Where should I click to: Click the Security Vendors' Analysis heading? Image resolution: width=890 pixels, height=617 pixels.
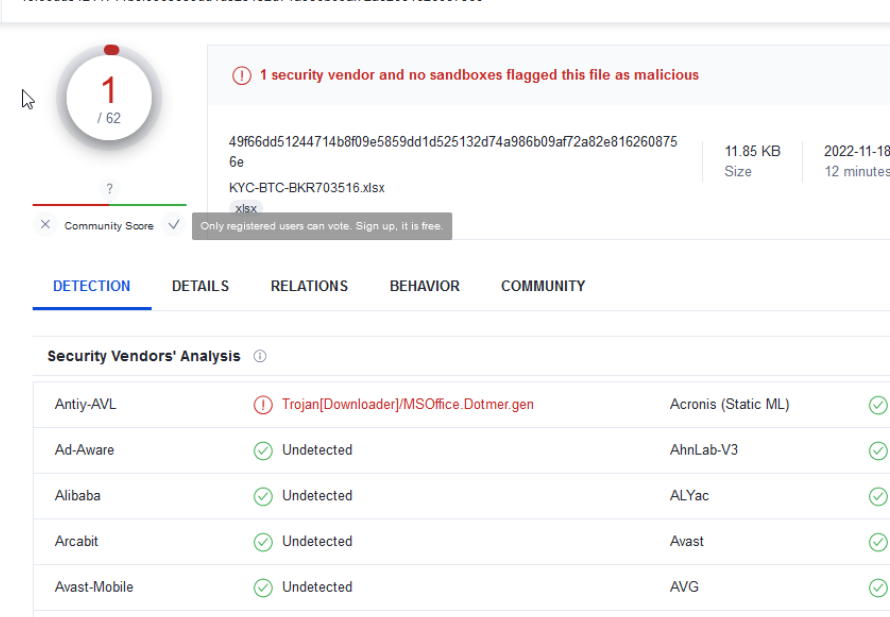[144, 356]
